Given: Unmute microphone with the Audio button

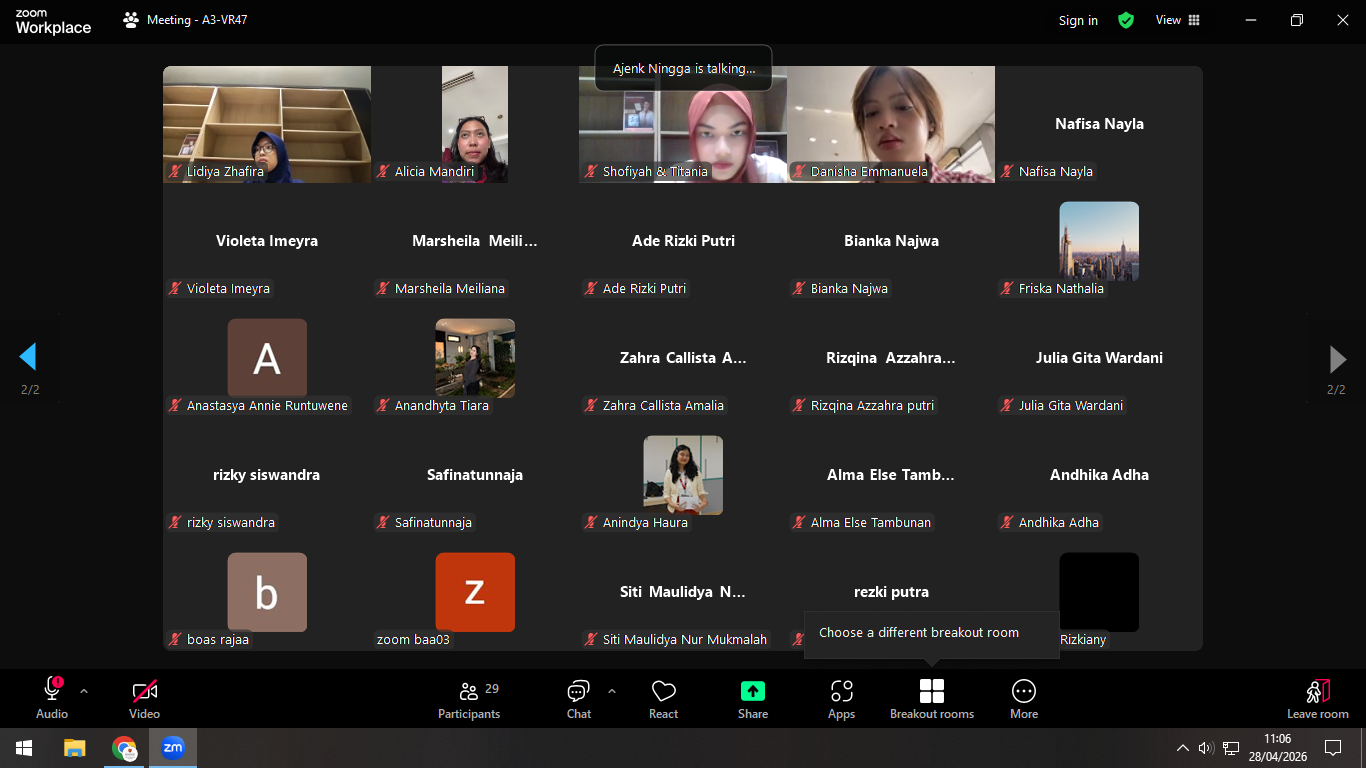Looking at the screenshot, I should [x=52, y=698].
